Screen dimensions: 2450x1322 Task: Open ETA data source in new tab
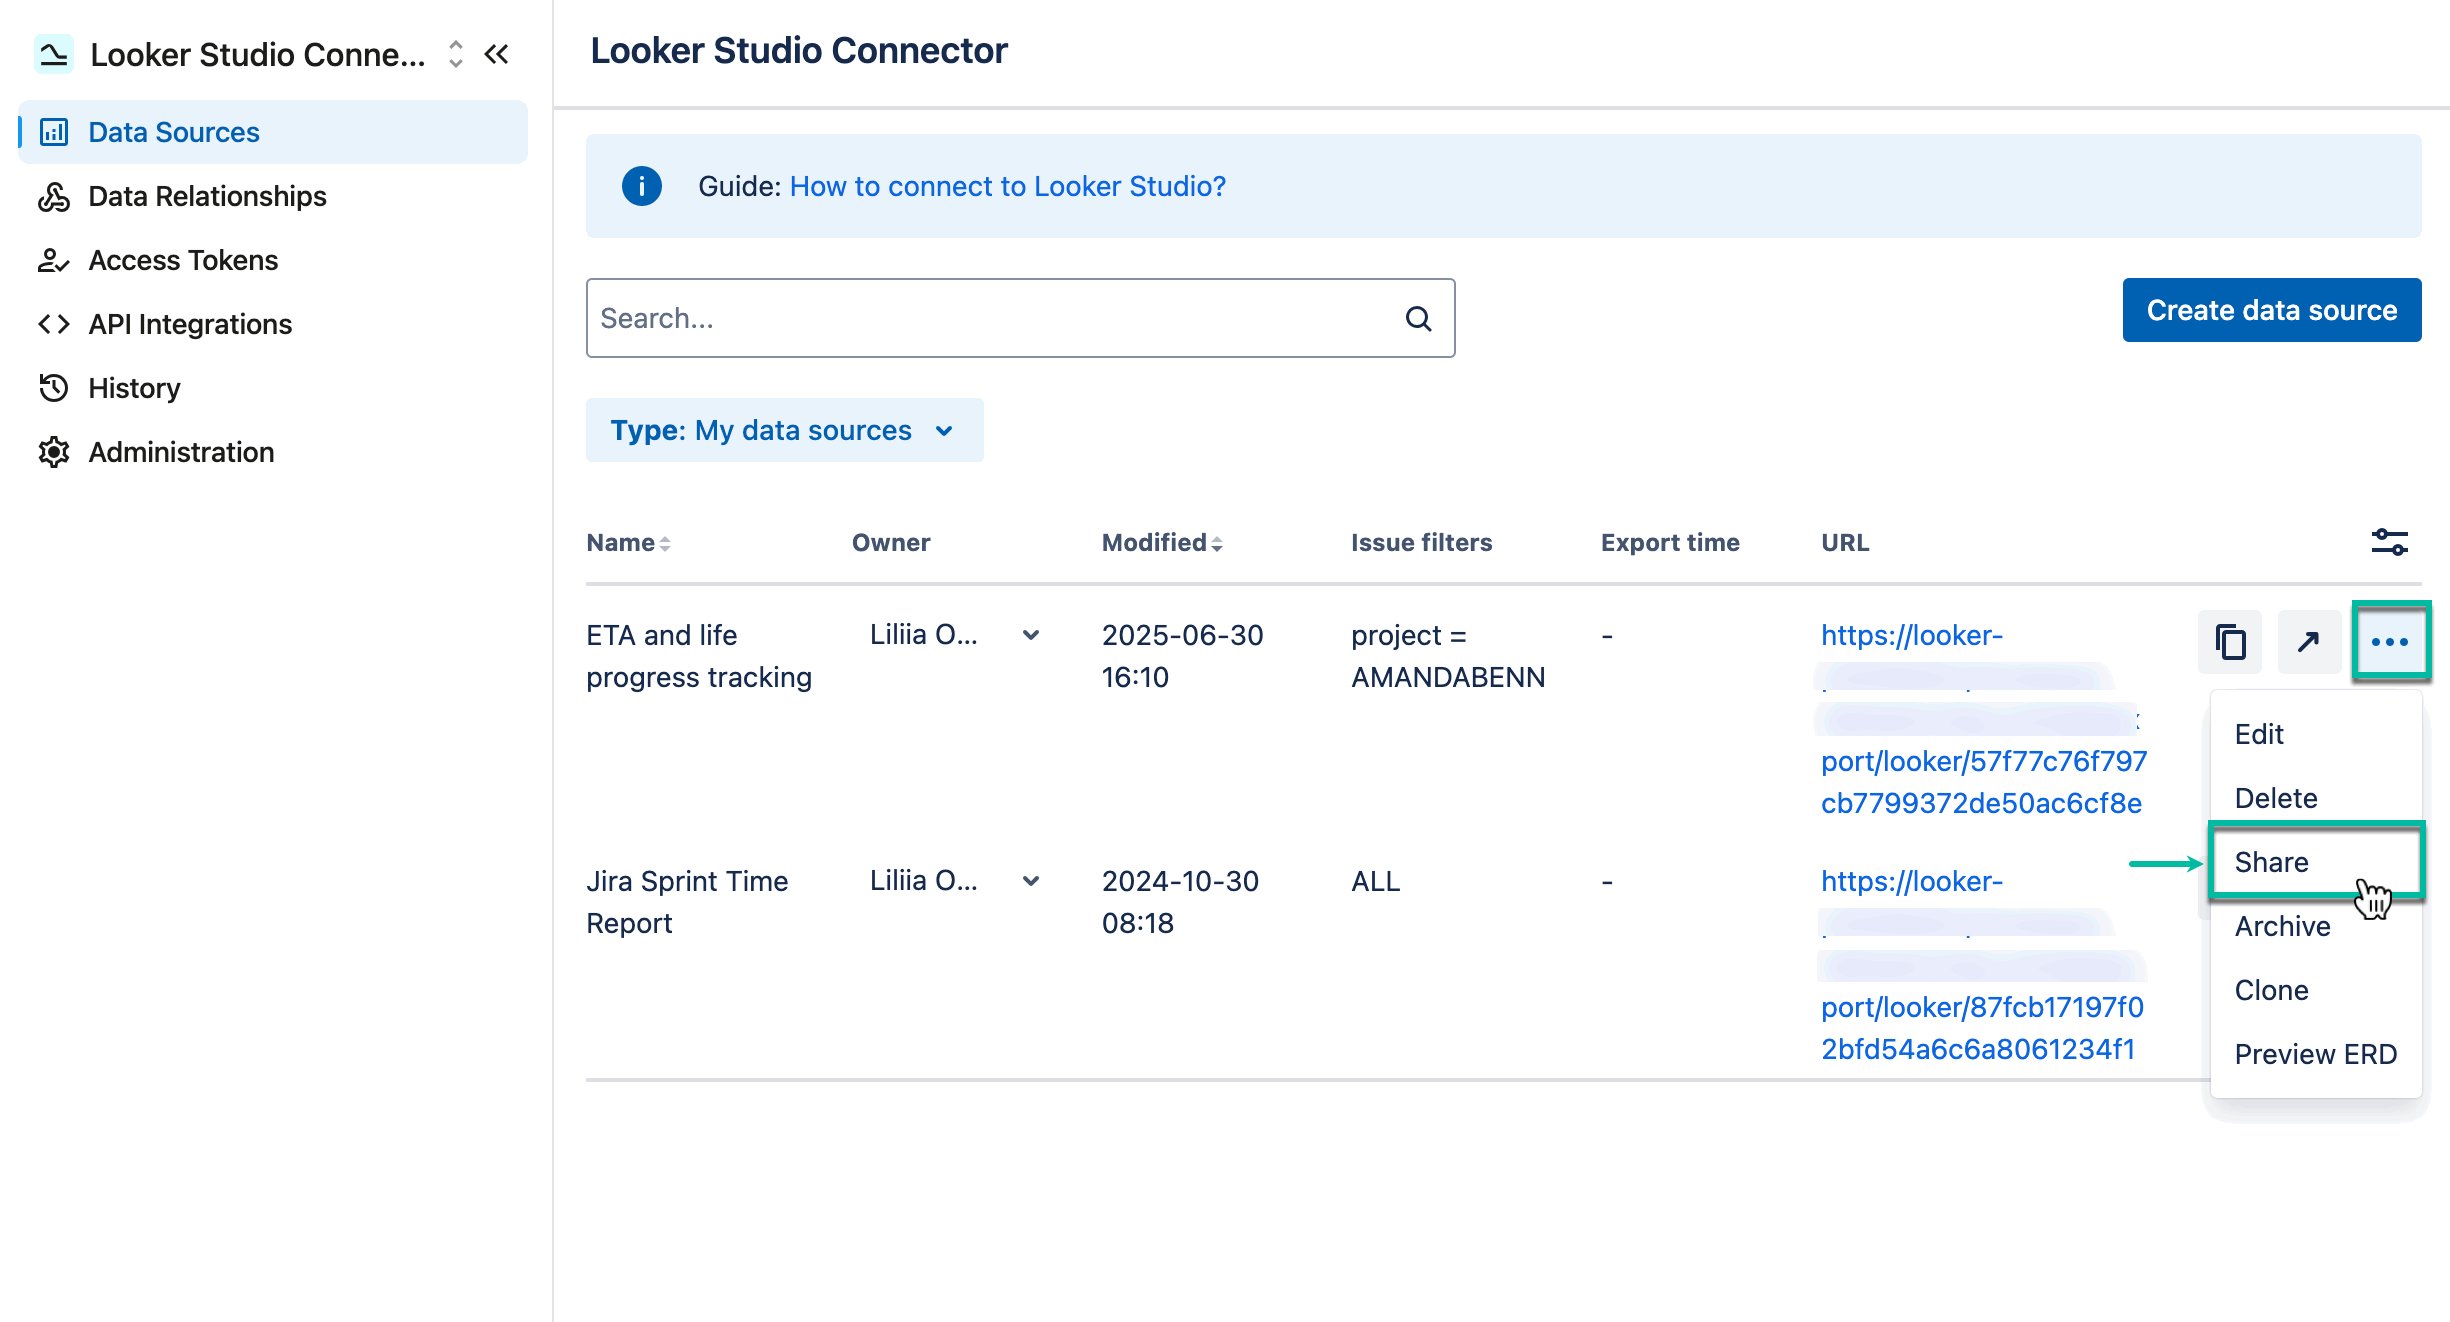tap(2309, 642)
